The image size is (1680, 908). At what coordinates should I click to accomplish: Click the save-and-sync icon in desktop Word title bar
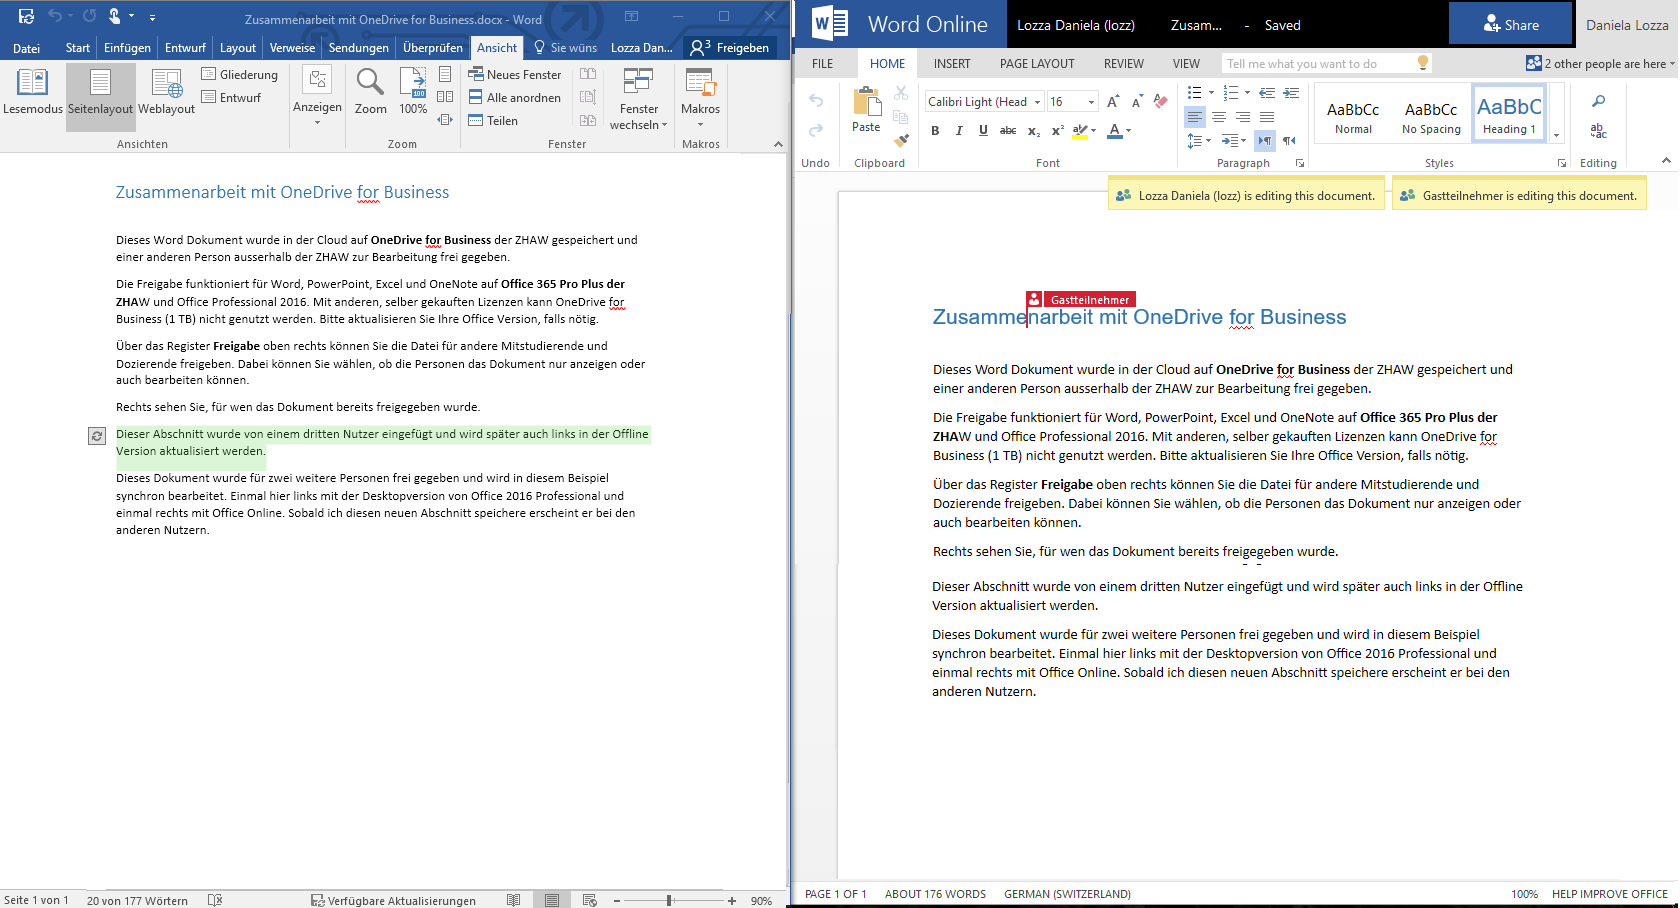point(26,17)
